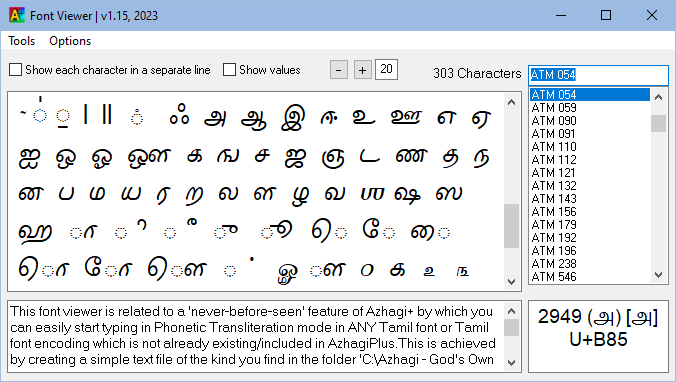Select ATM 121 in the font list
The image size is (676, 382).
coord(590,172)
